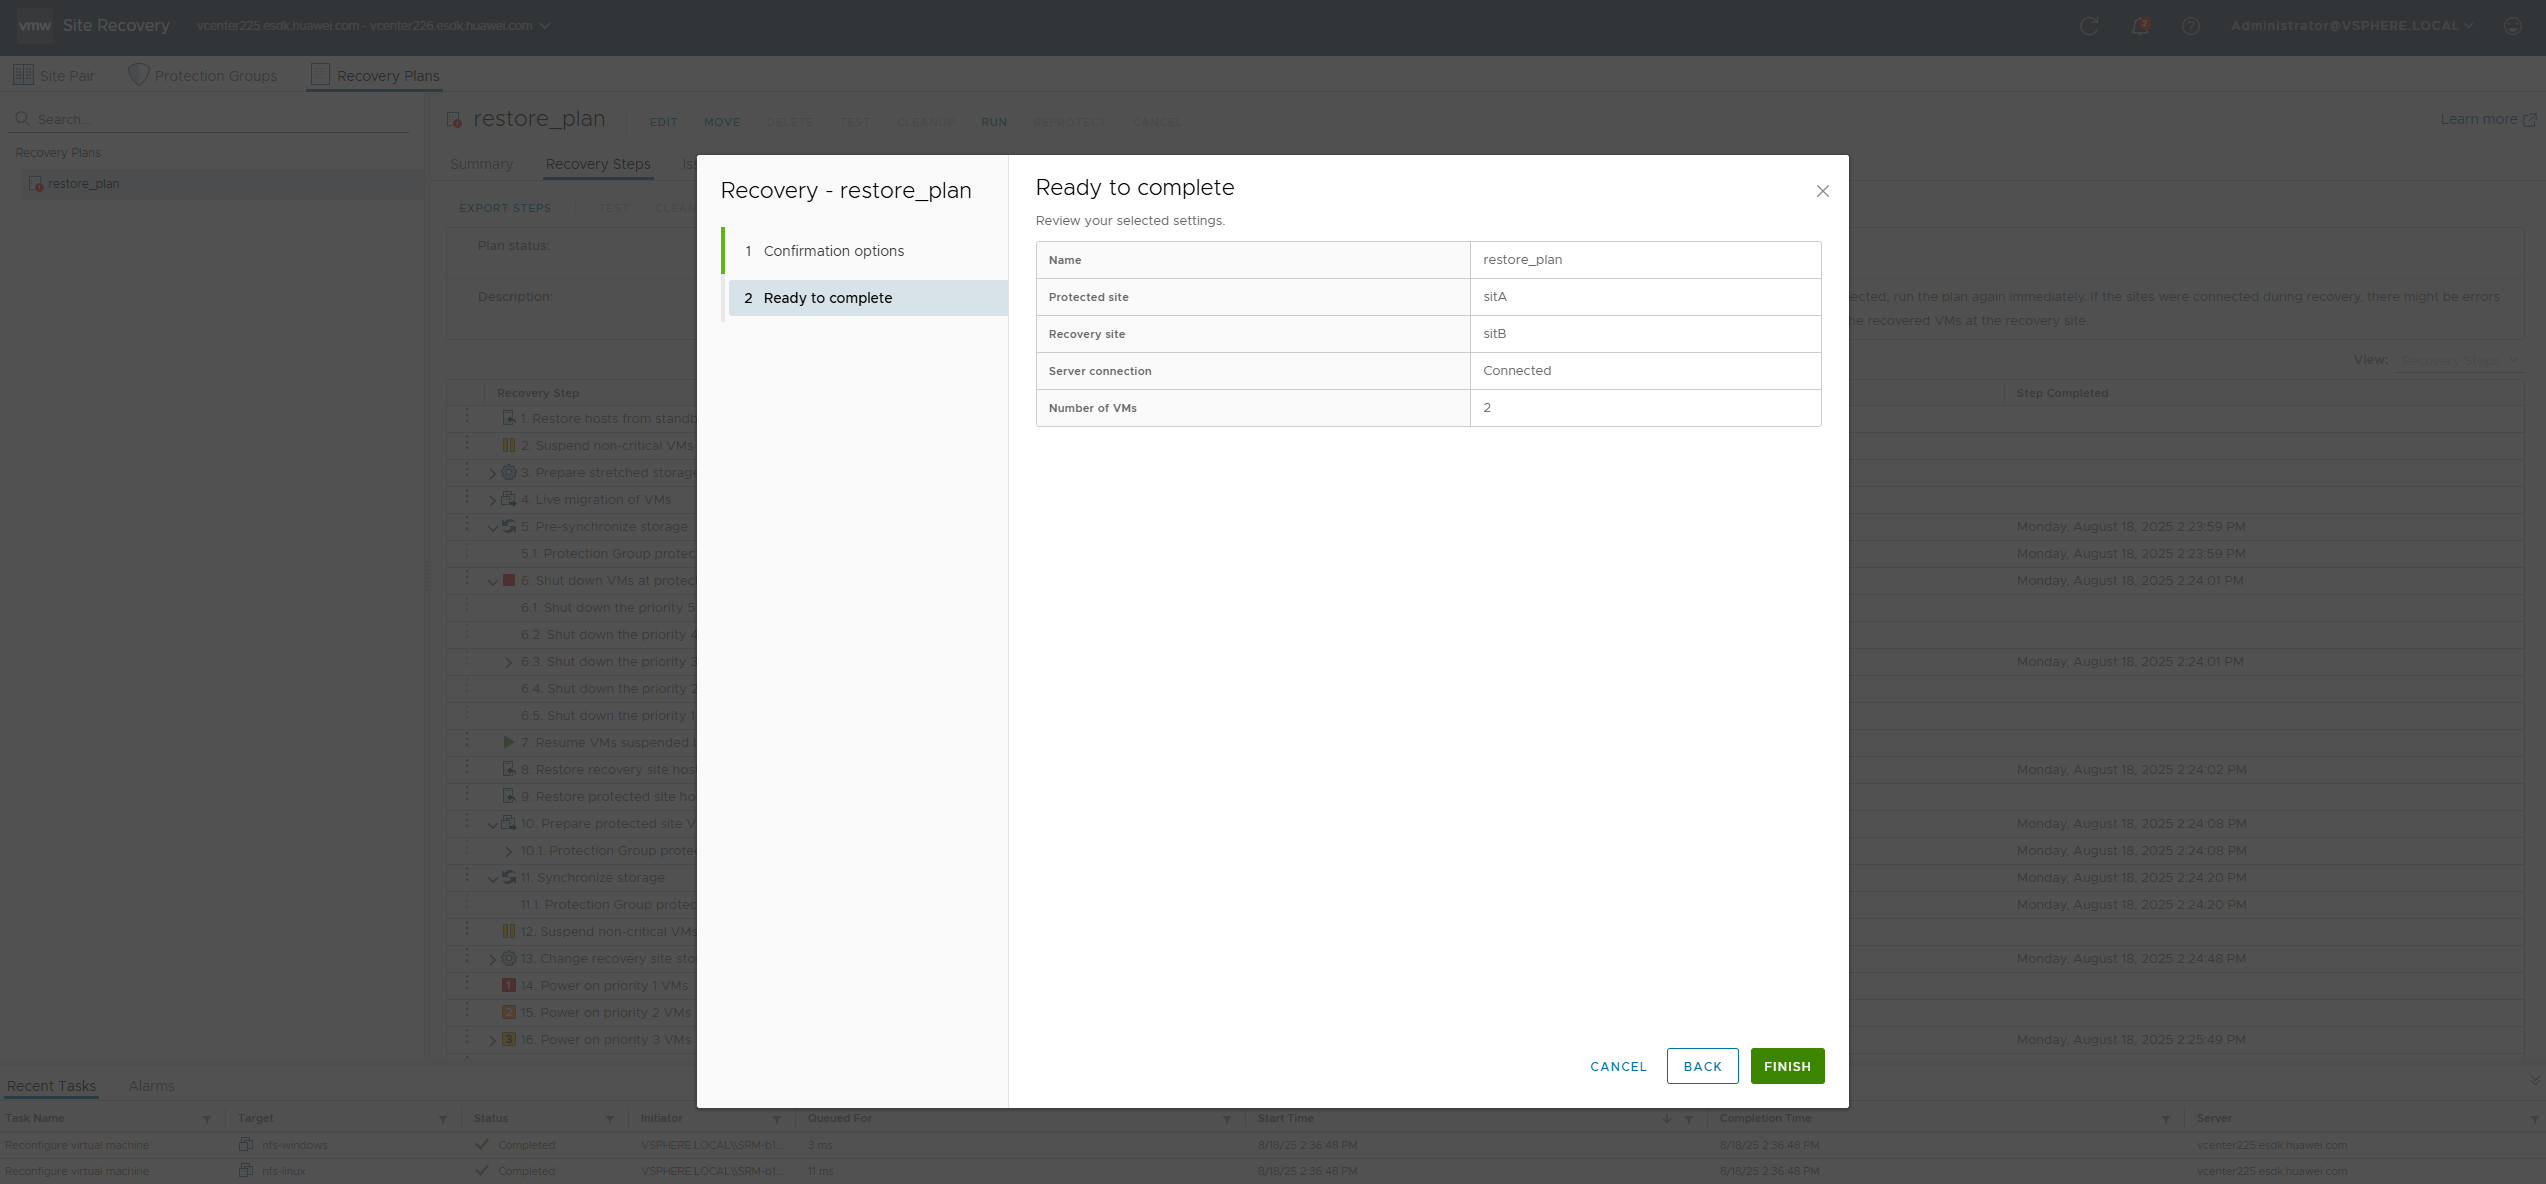Viewport: 2546px width, 1184px height.
Task: Cancel the Recovery wizard
Action: tap(1618, 1066)
